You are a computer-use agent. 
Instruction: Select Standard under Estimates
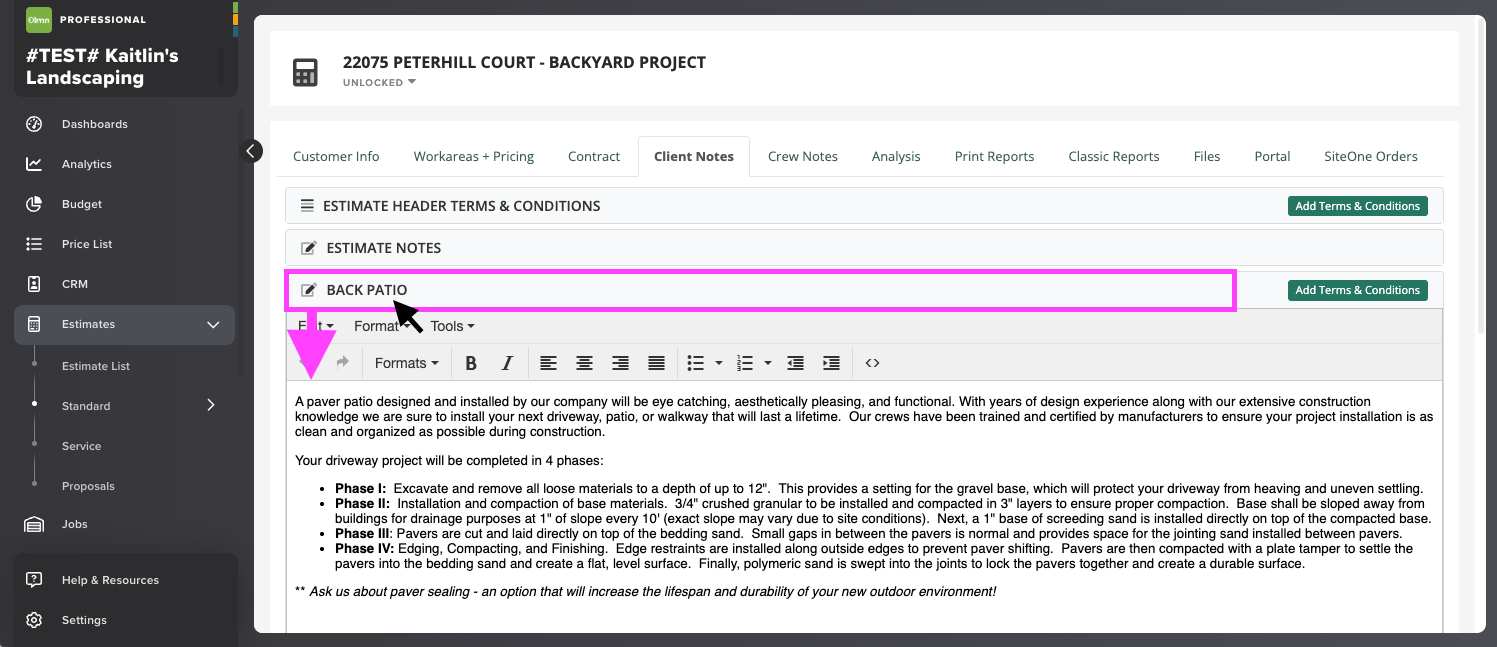pos(86,406)
